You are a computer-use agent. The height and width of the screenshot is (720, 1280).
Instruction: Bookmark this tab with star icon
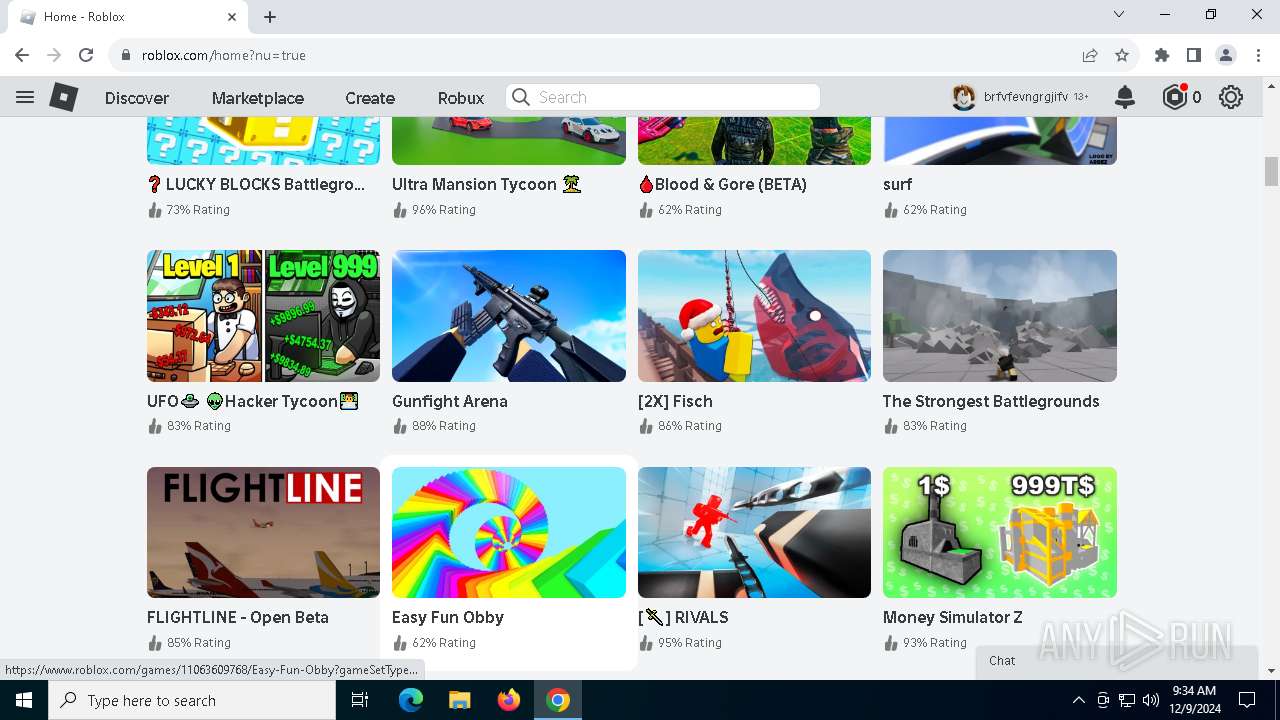(x=1122, y=55)
